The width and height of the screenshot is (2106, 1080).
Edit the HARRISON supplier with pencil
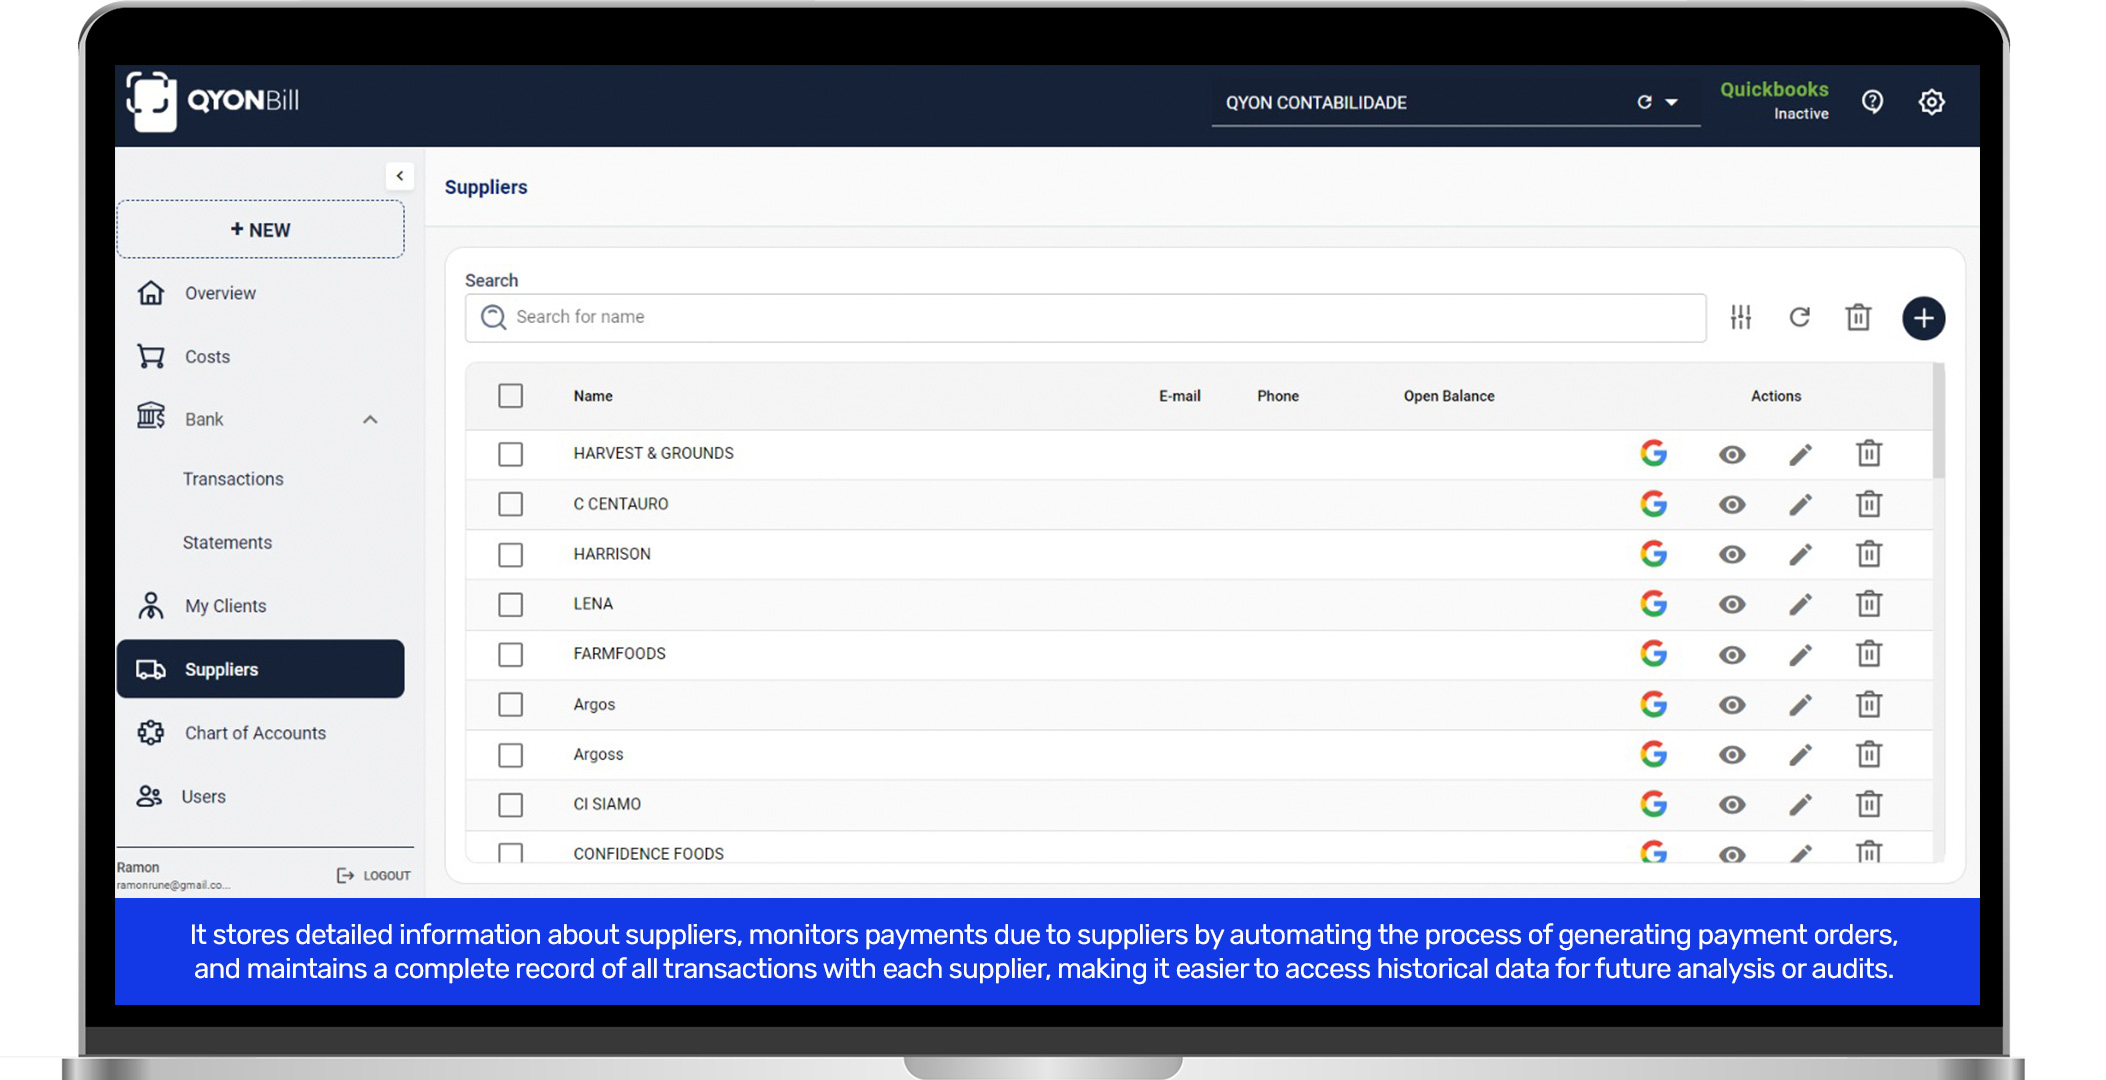click(1800, 554)
